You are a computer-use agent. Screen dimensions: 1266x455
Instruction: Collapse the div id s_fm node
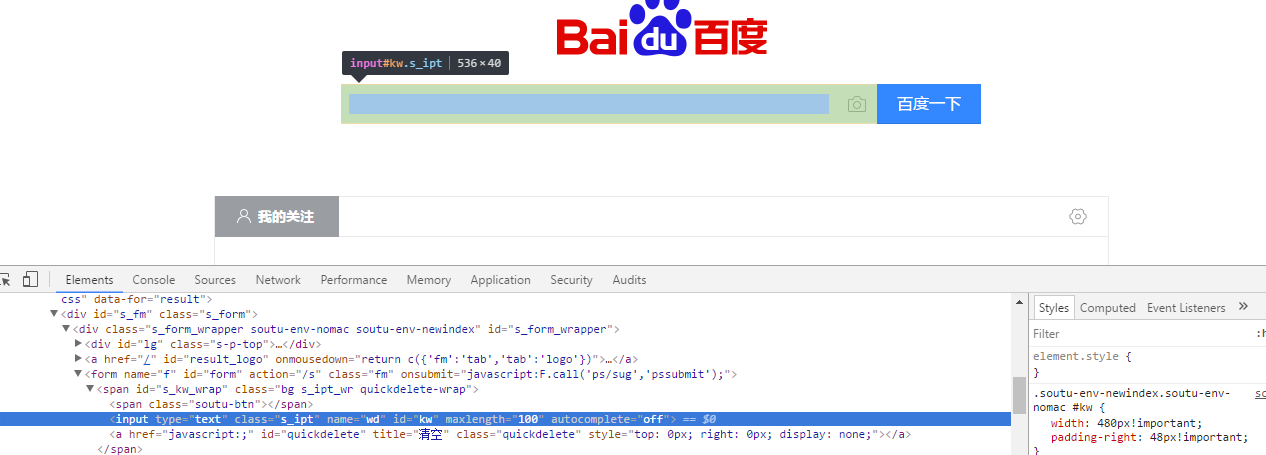point(54,314)
